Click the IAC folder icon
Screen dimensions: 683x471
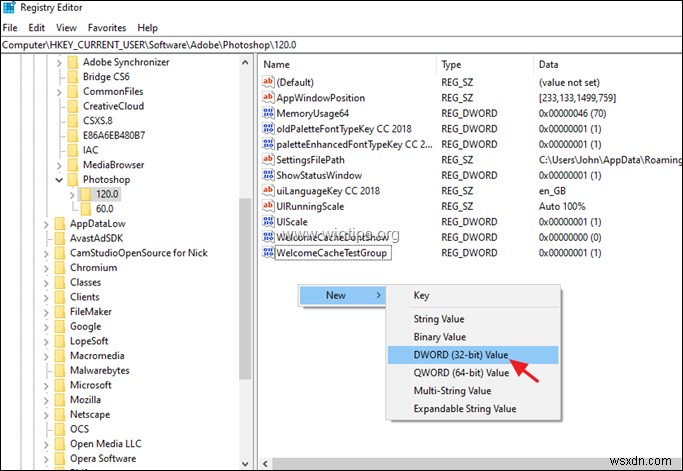coord(73,150)
